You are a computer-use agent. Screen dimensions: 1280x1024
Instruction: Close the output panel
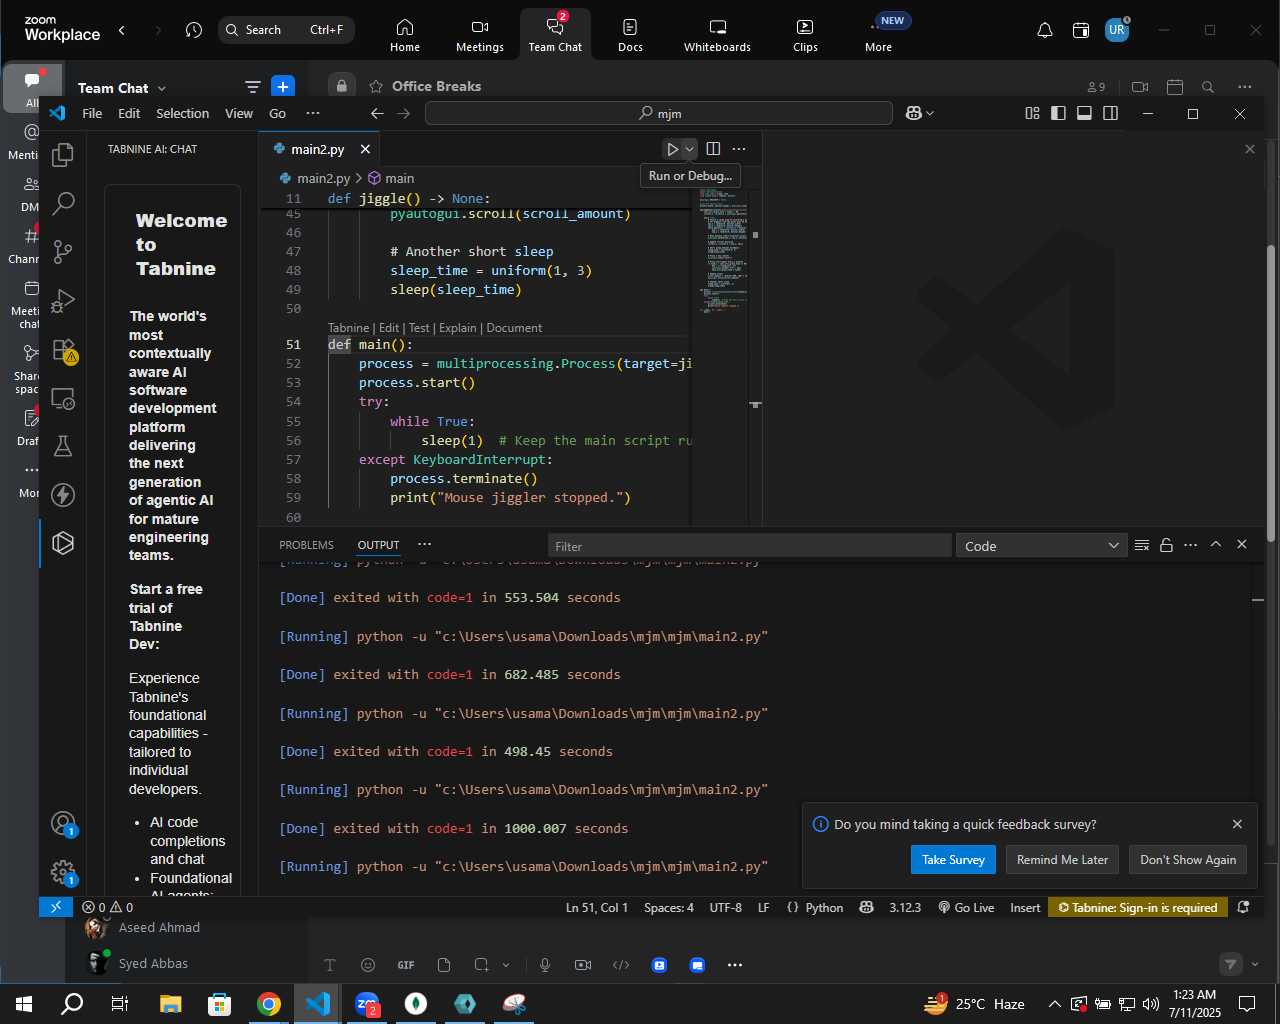tap(1242, 545)
